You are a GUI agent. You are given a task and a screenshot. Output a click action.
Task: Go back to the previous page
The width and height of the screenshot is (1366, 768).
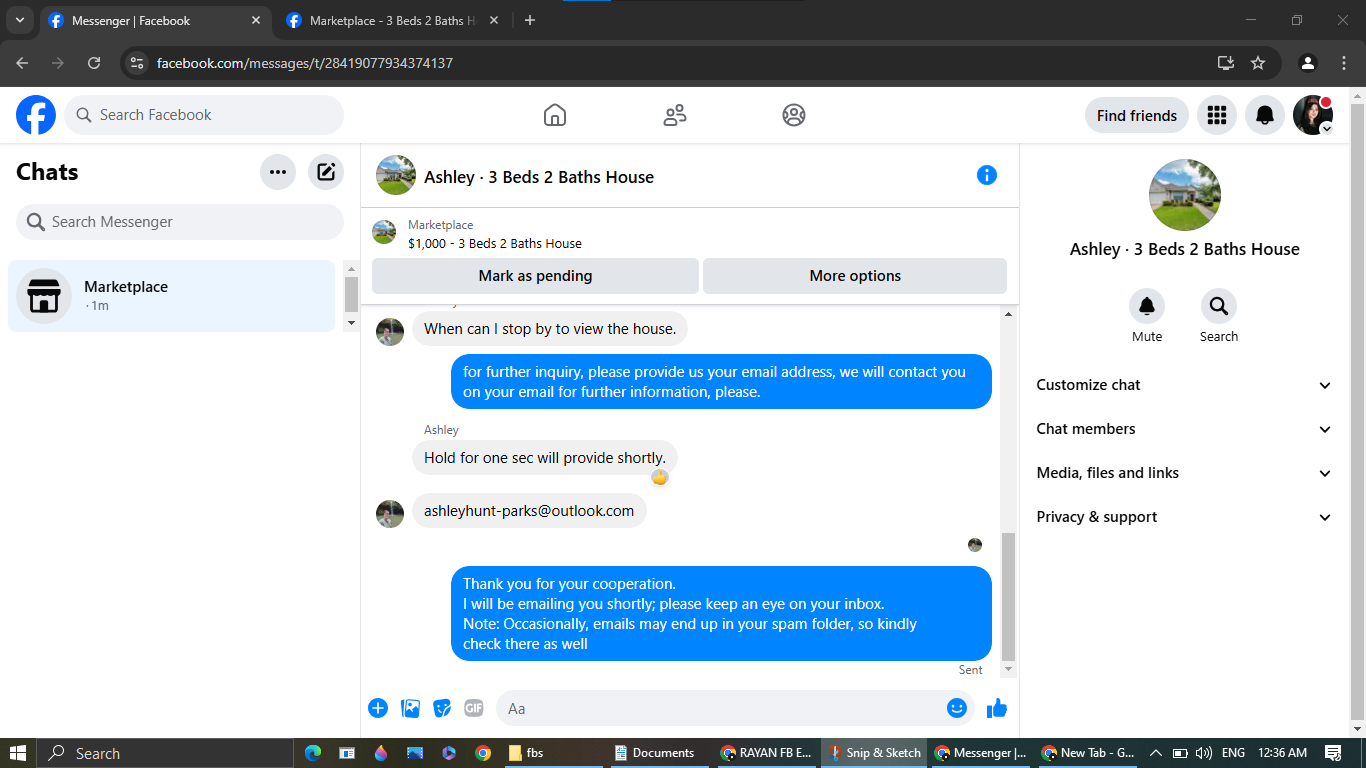click(x=22, y=63)
